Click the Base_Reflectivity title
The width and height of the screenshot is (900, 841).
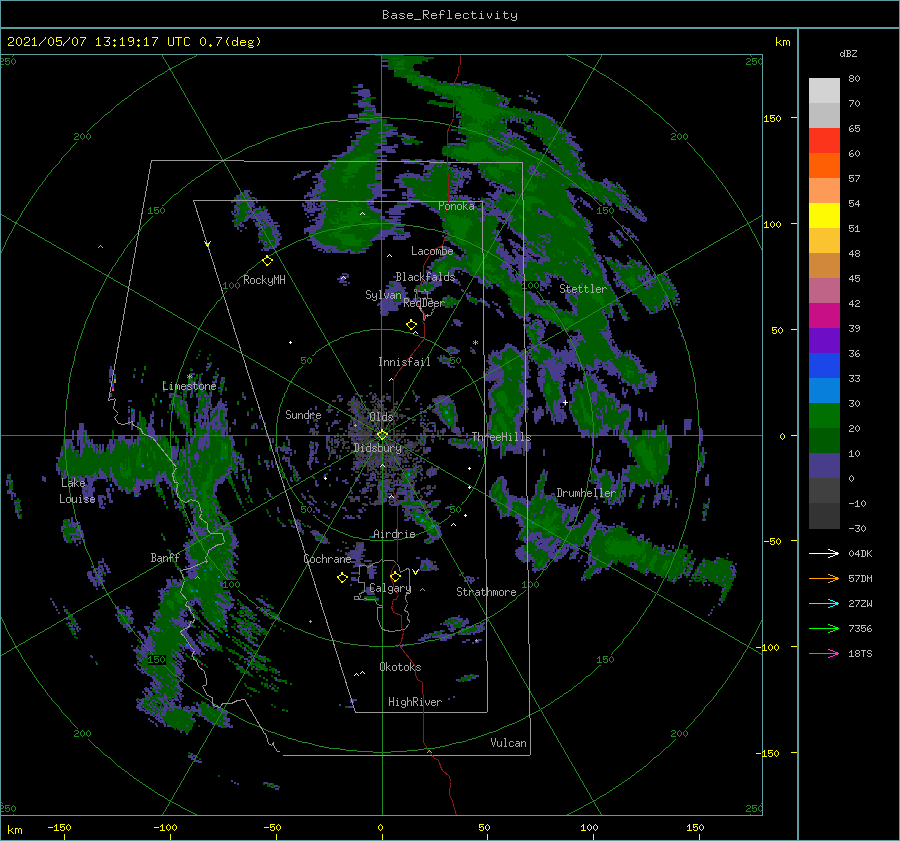(450, 15)
